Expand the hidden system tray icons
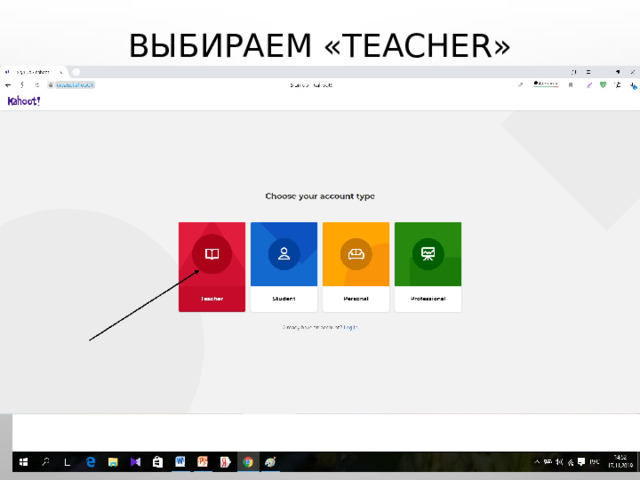Viewport: 640px width, 480px height. coord(537,462)
